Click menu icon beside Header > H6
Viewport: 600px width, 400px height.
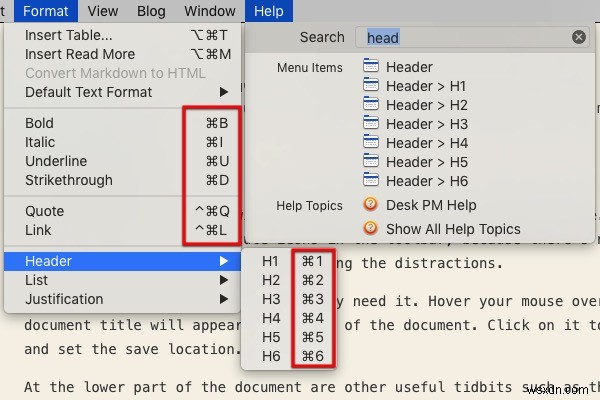pyautogui.click(x=371, y=180)
